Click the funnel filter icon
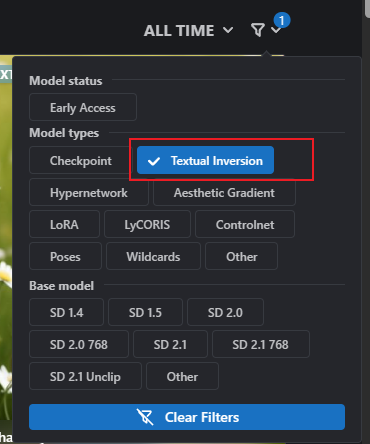 258,30
